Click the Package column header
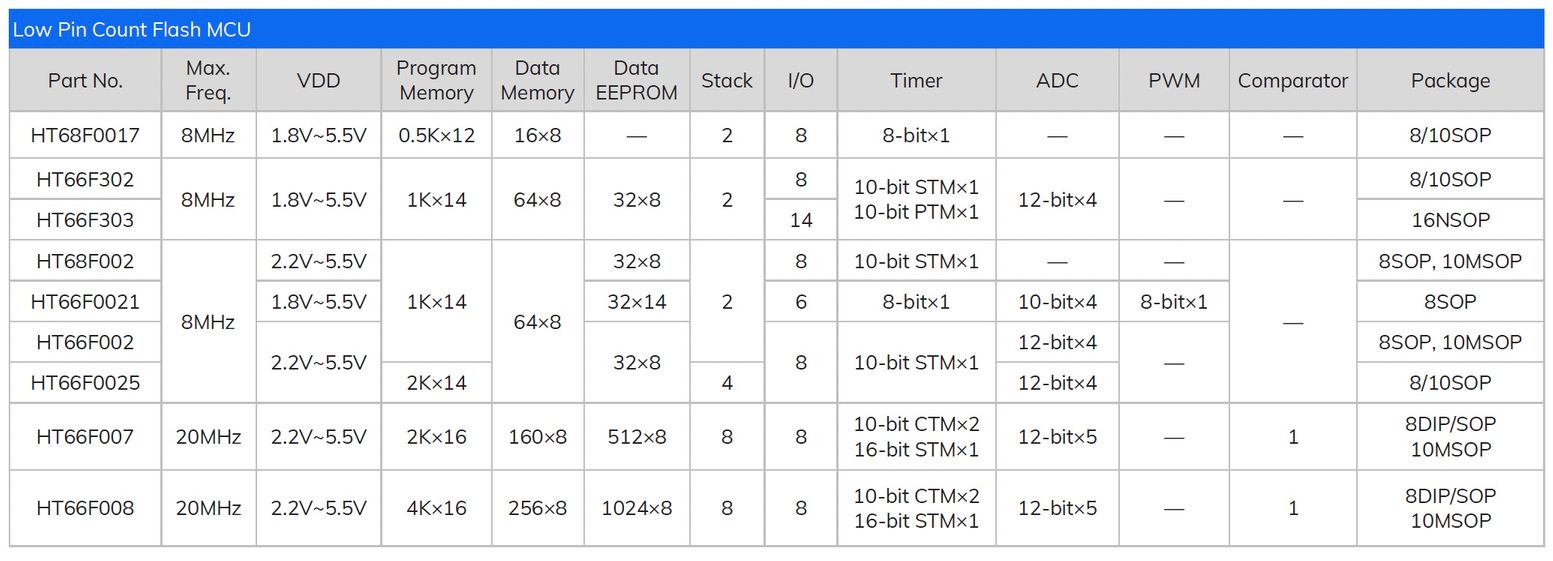The image size is (1553, 561). pyautogui.click(x=1450, y=81)
